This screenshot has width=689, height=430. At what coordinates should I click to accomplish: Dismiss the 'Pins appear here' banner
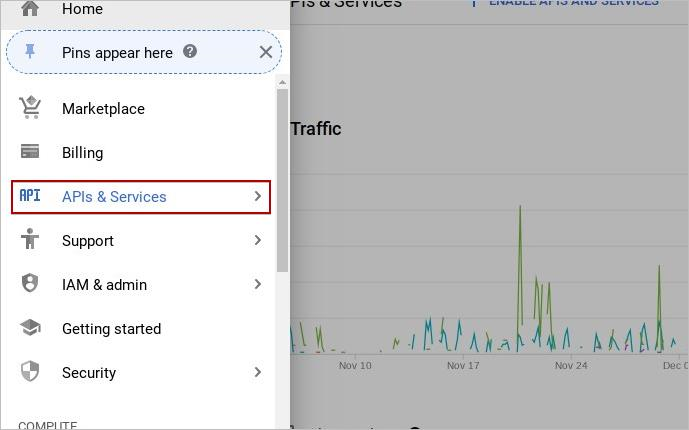pyautogui.click(x=265, y=52)
